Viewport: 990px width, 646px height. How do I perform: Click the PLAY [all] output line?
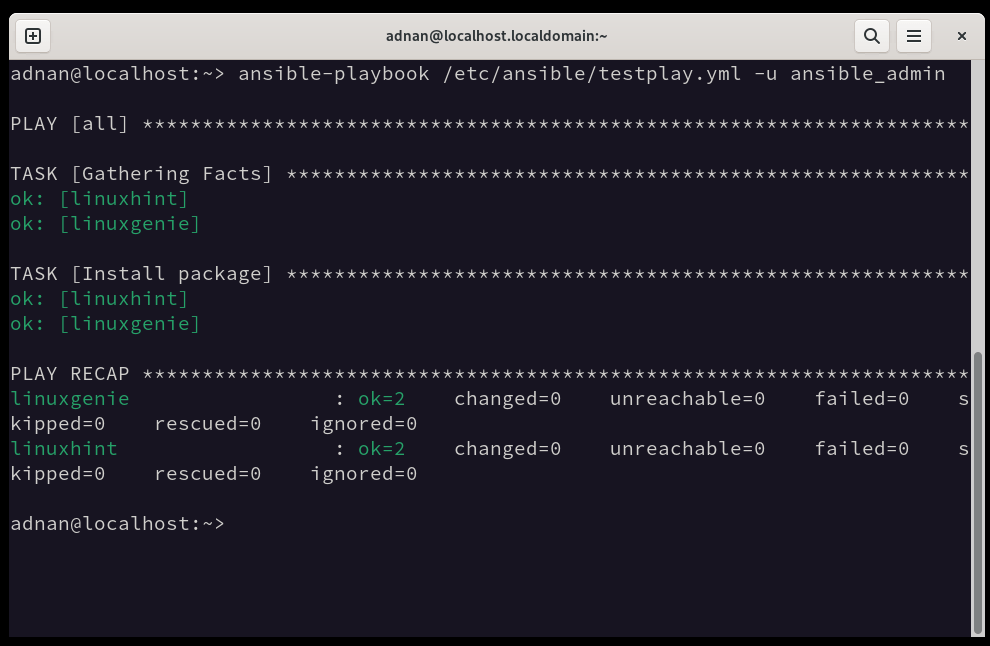489,124
